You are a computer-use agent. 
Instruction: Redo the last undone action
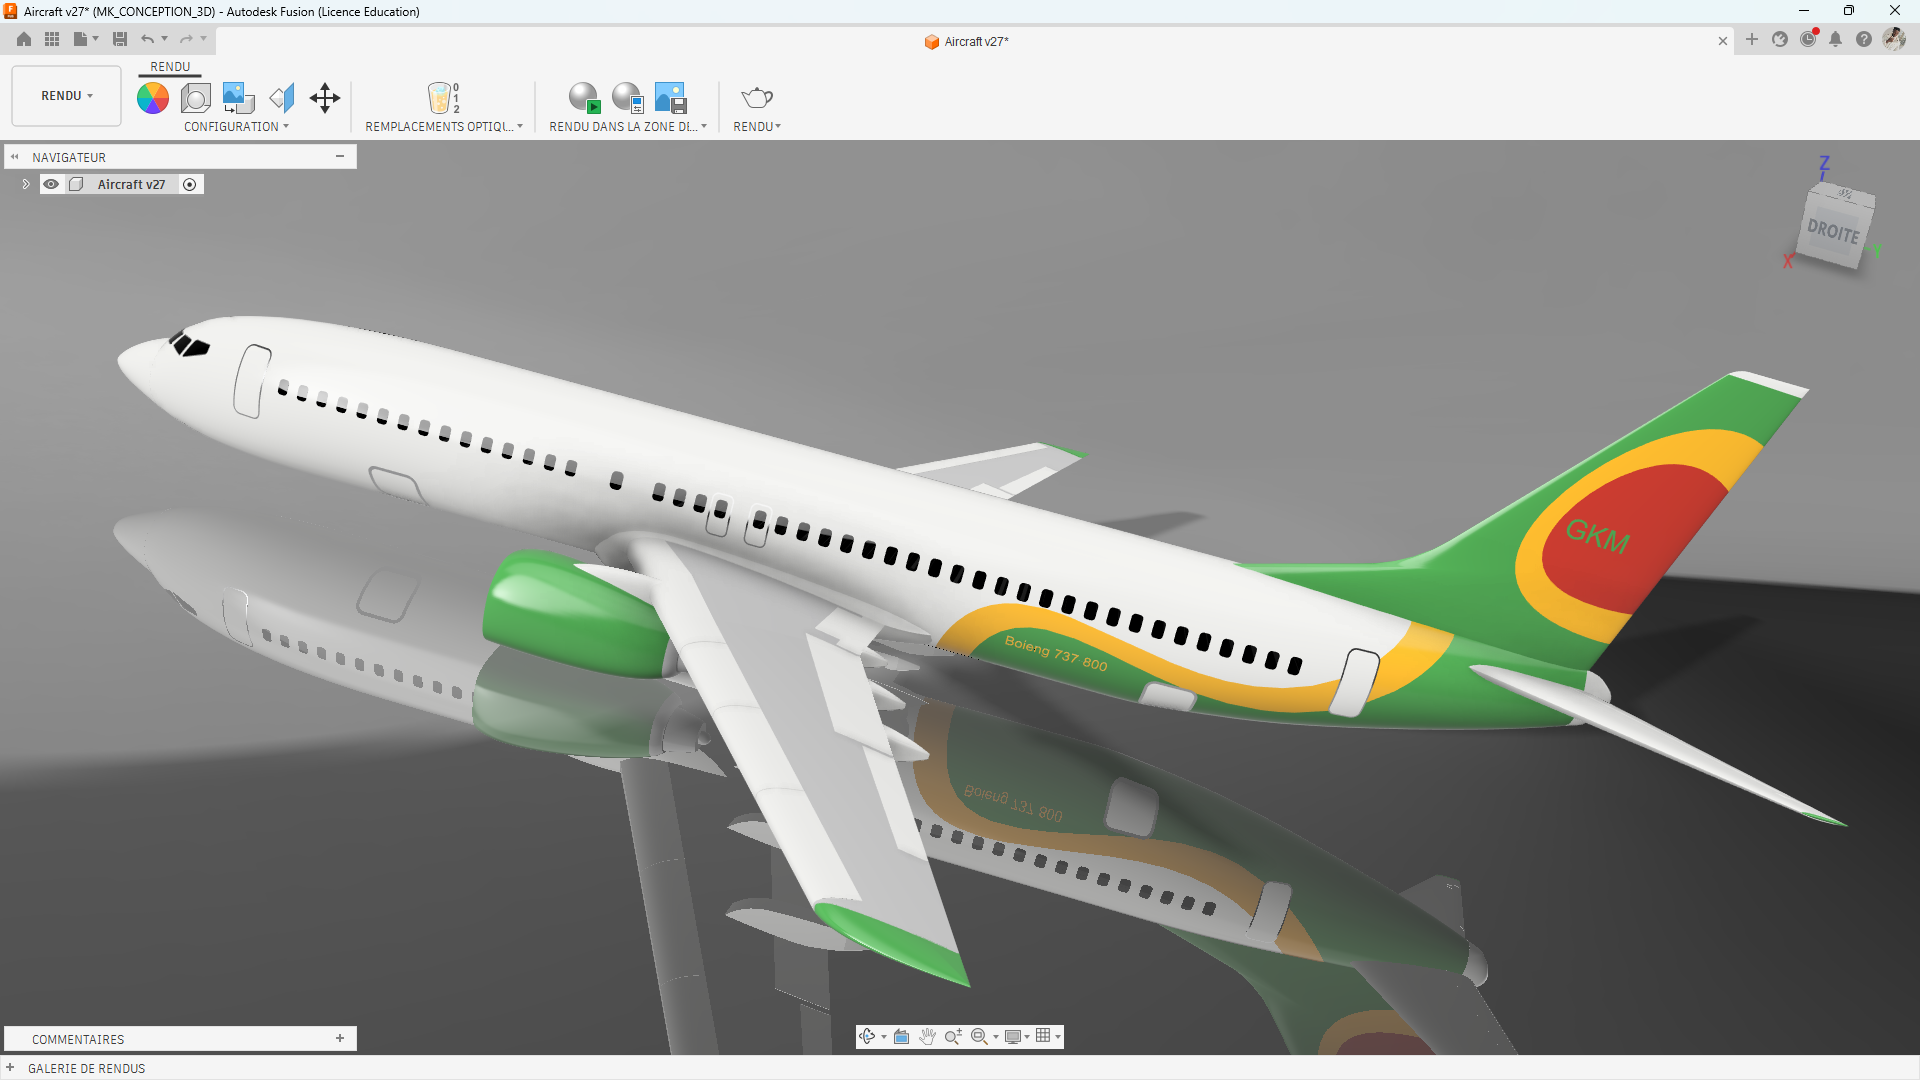(186, 39)
